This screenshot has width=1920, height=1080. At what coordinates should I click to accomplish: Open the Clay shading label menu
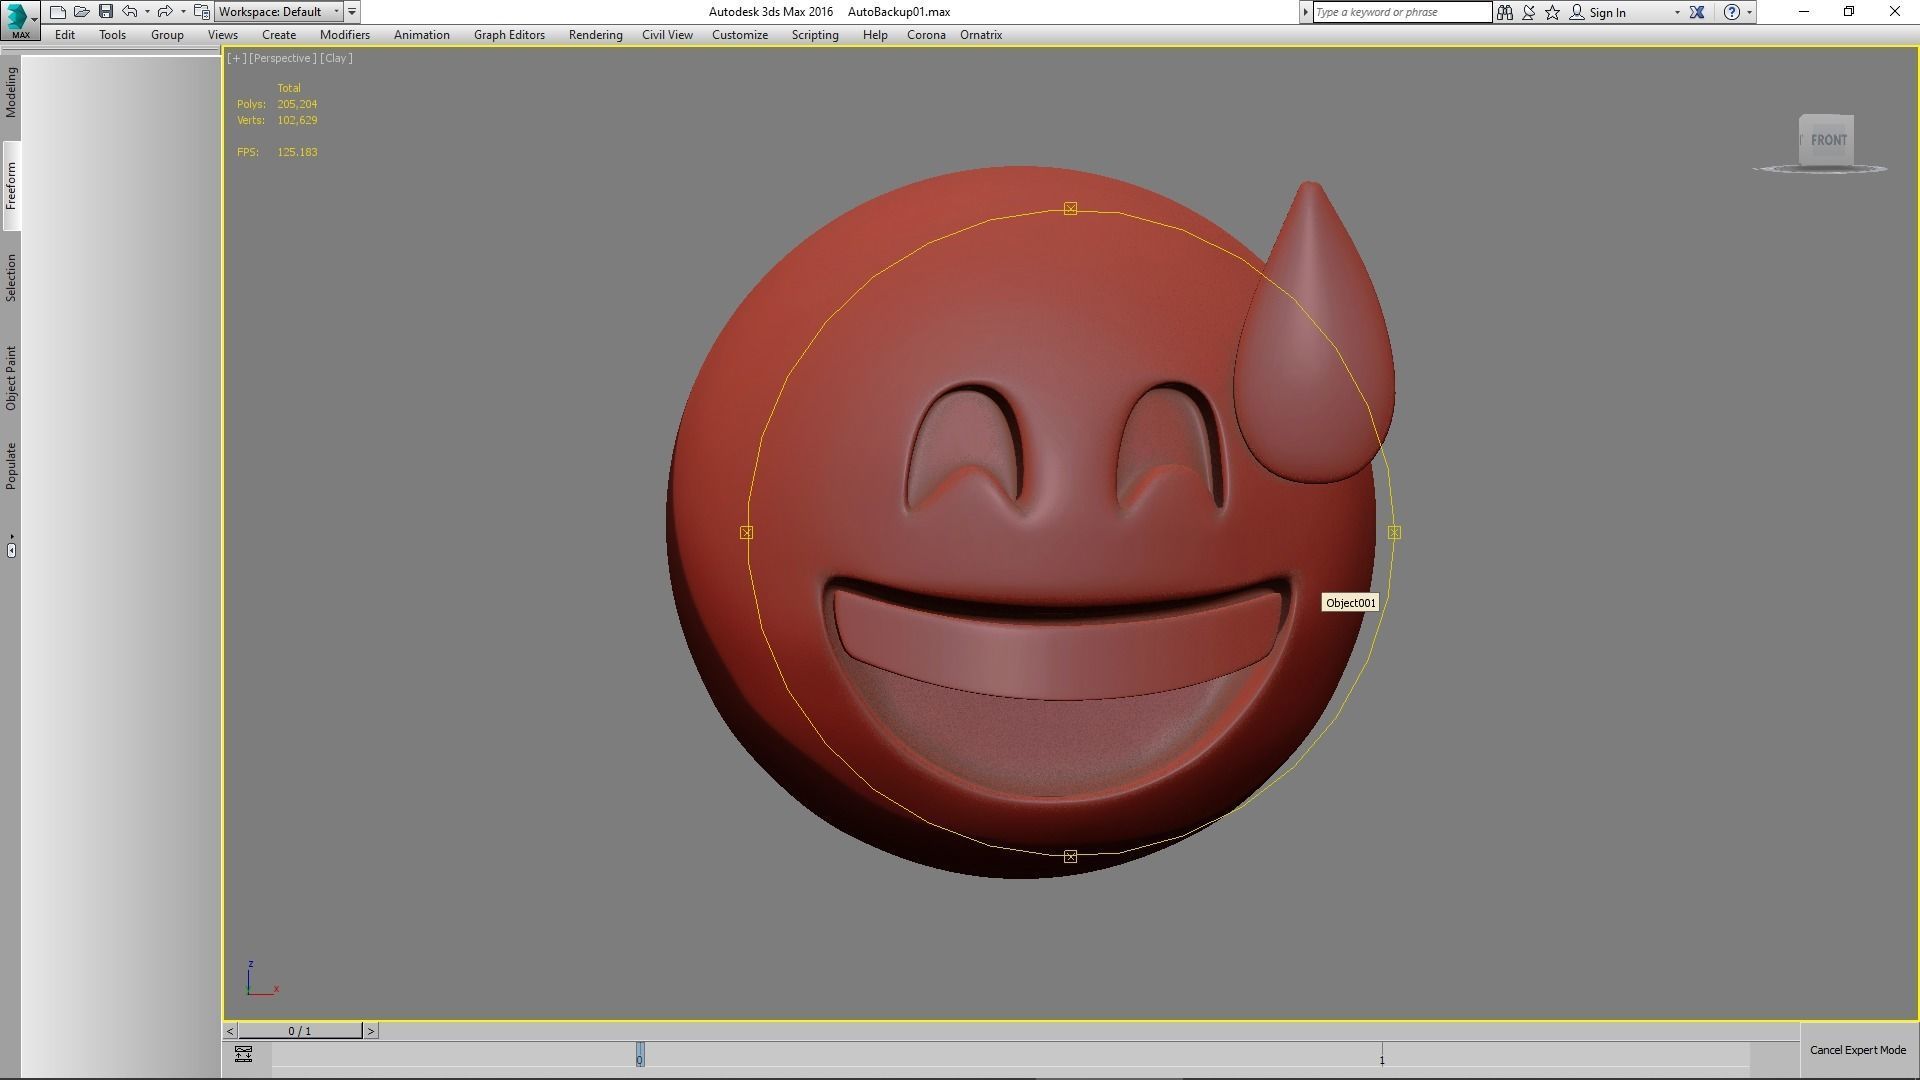336,58
